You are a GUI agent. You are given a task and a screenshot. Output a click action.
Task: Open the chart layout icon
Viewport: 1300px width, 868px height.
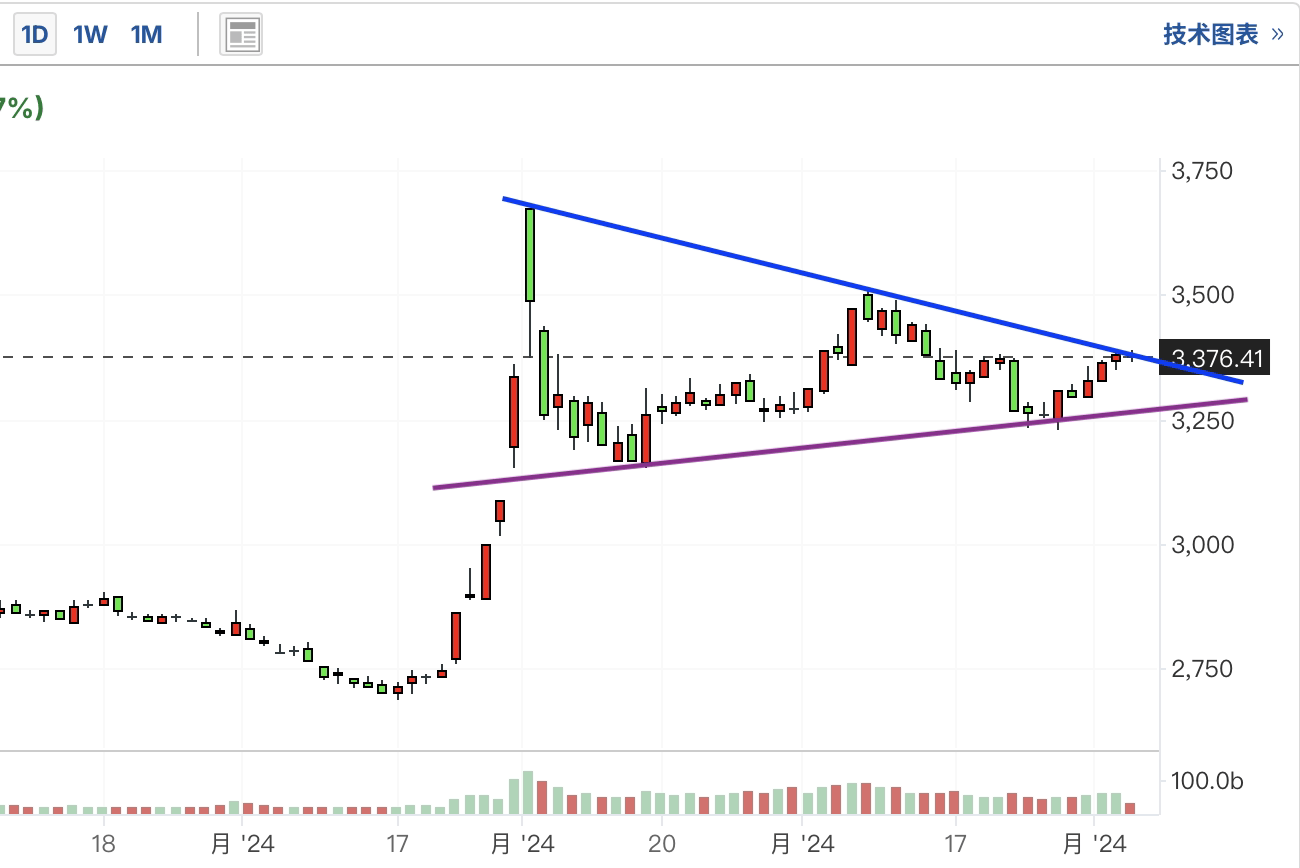241,35
